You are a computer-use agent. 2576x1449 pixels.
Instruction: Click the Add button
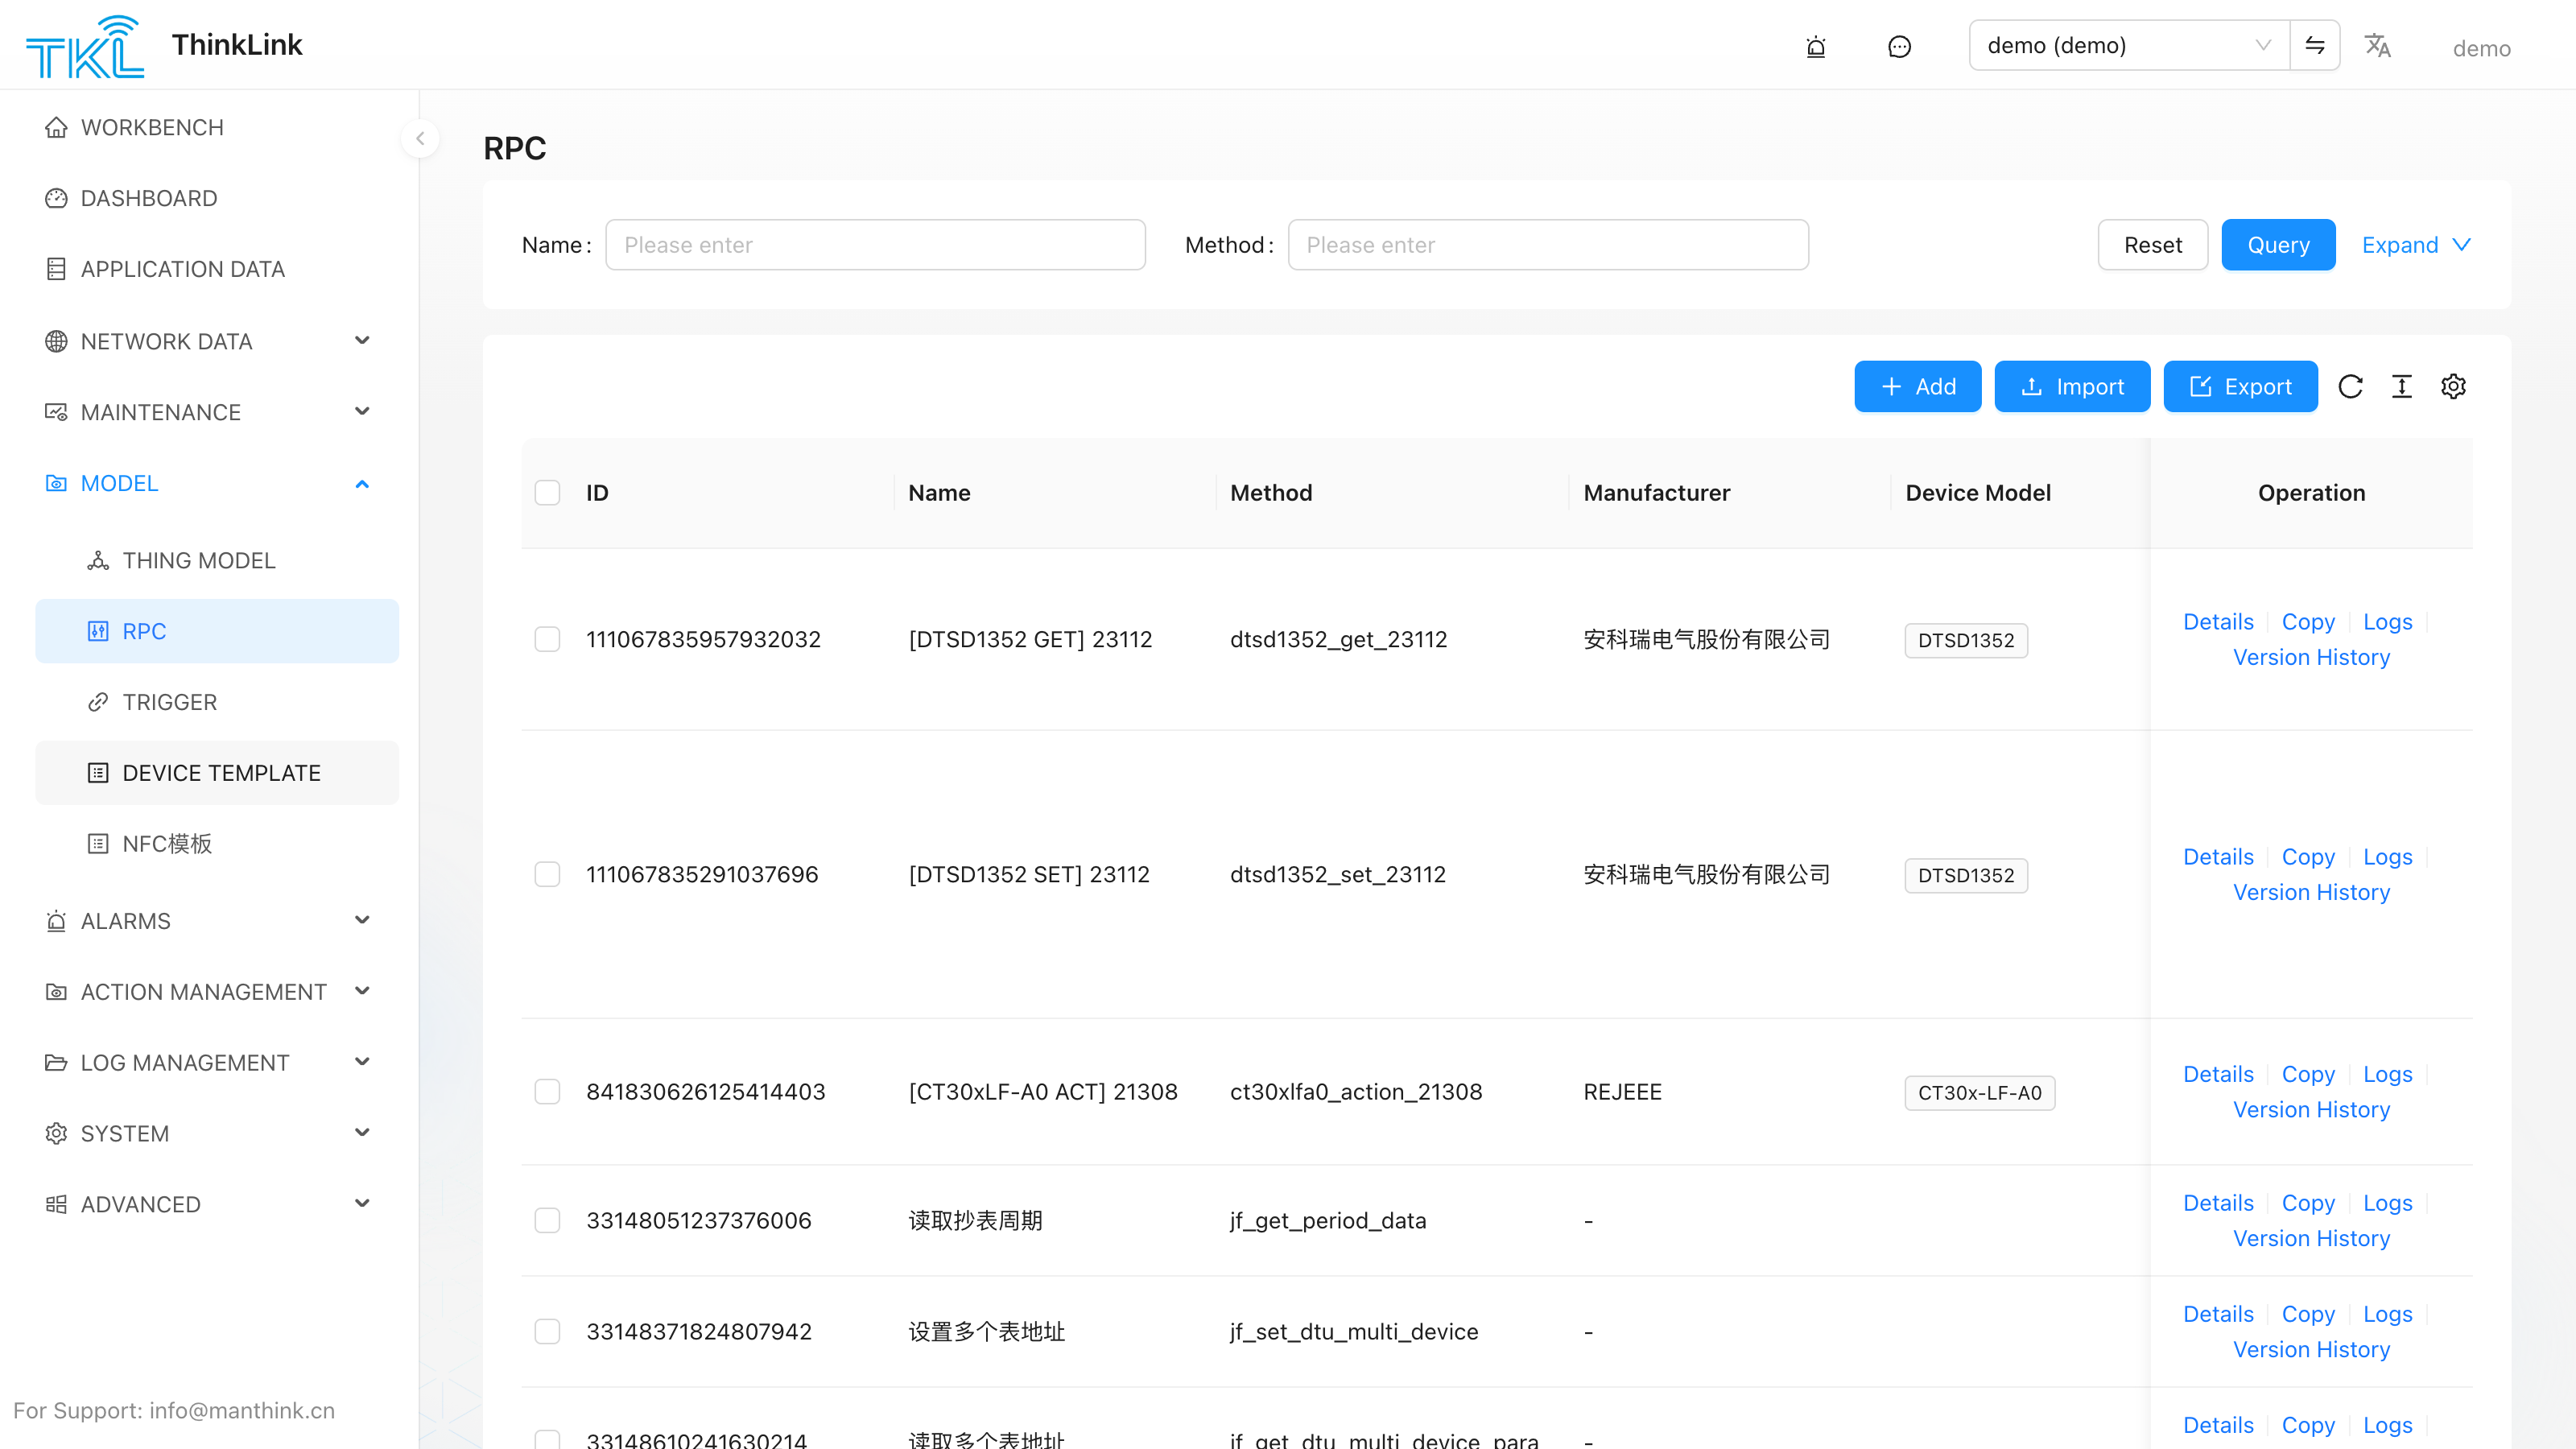1917,386
